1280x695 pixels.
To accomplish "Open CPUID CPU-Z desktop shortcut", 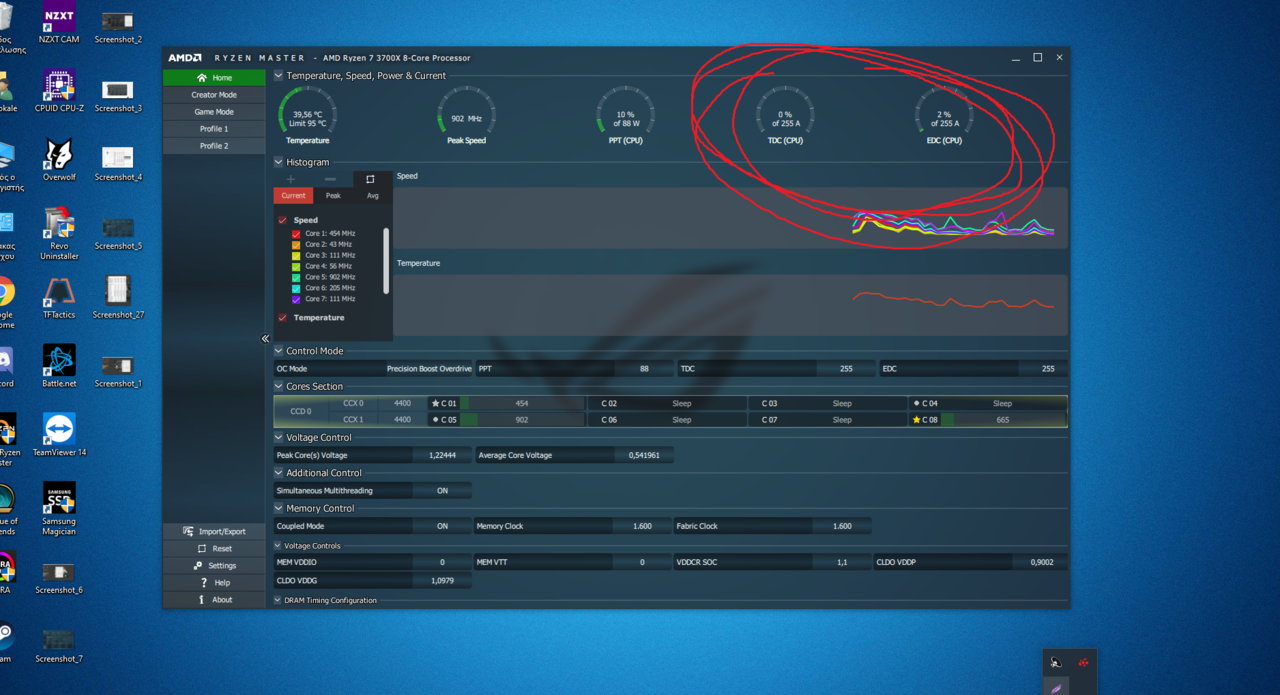I will [59, 91].
